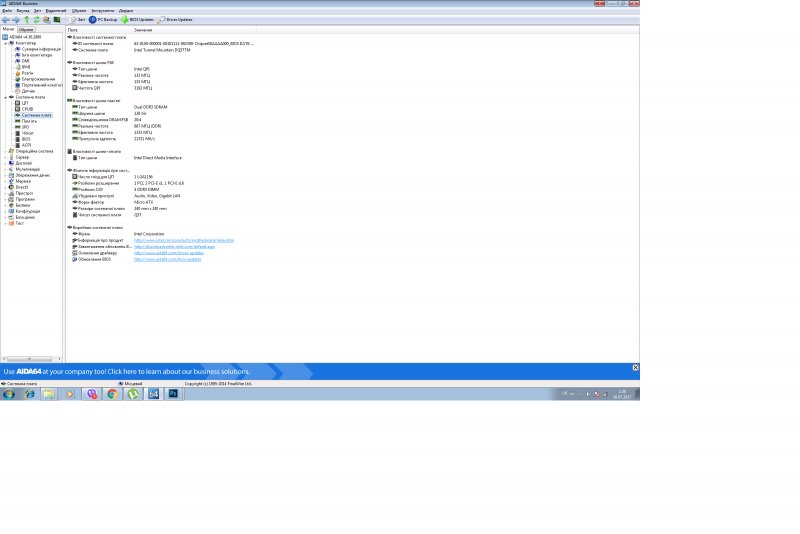Expand the Операційна система tree node
Viewport: 800px width, 534px height.
click(x=4, y=151)
